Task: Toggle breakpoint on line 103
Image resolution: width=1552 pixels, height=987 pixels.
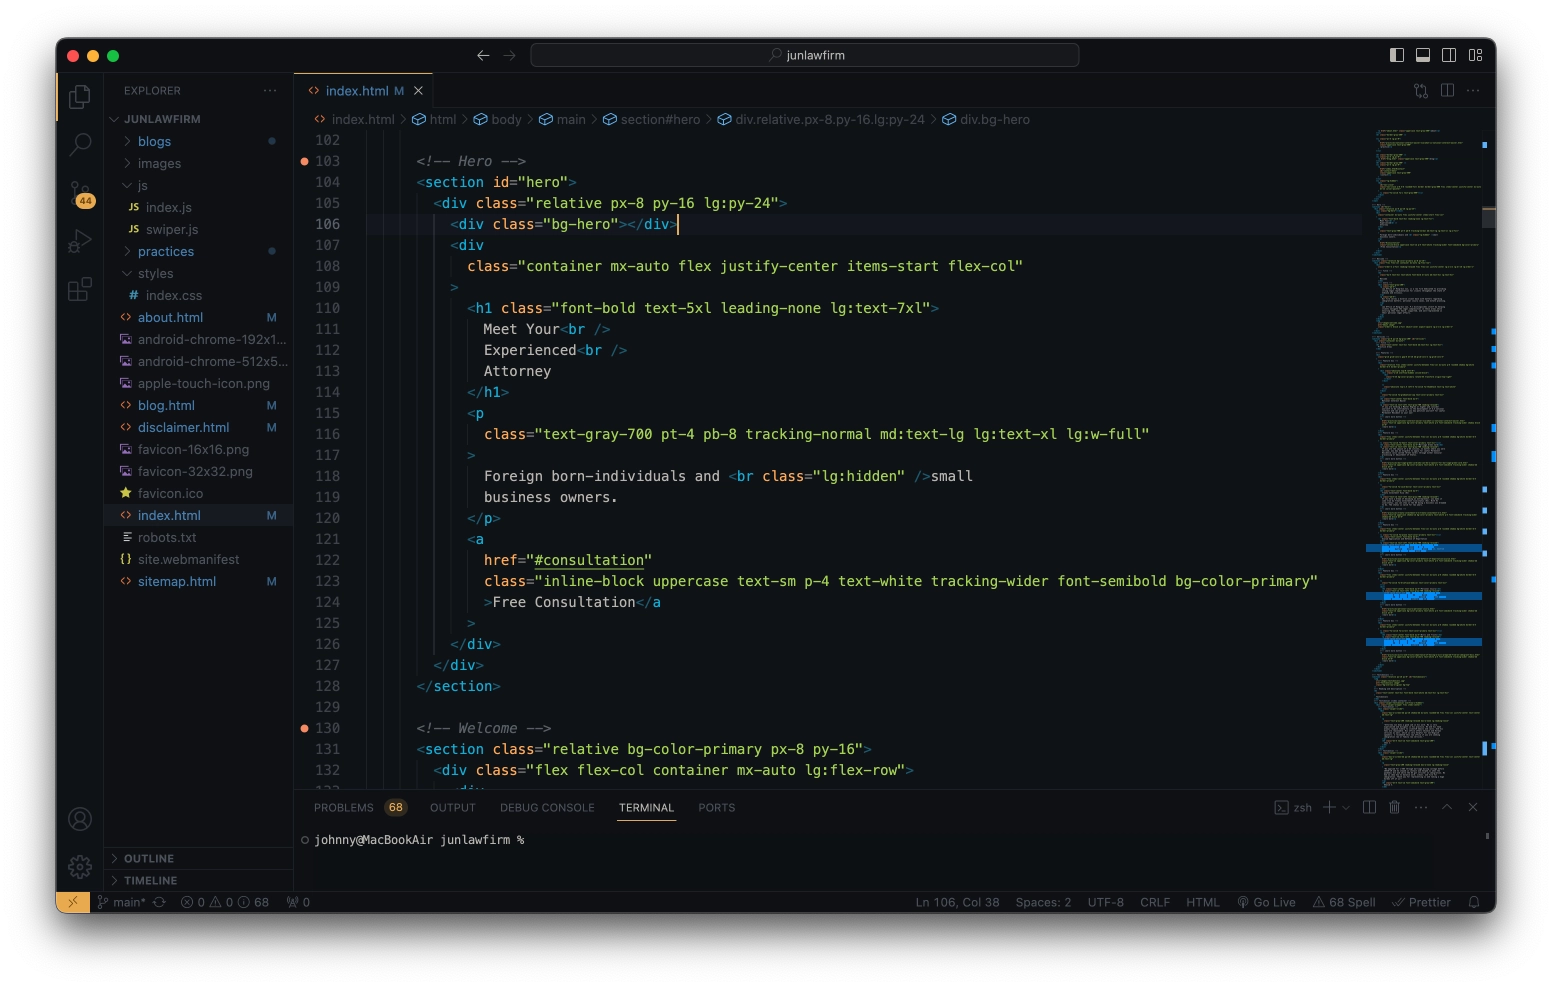Action: point(304,161)
